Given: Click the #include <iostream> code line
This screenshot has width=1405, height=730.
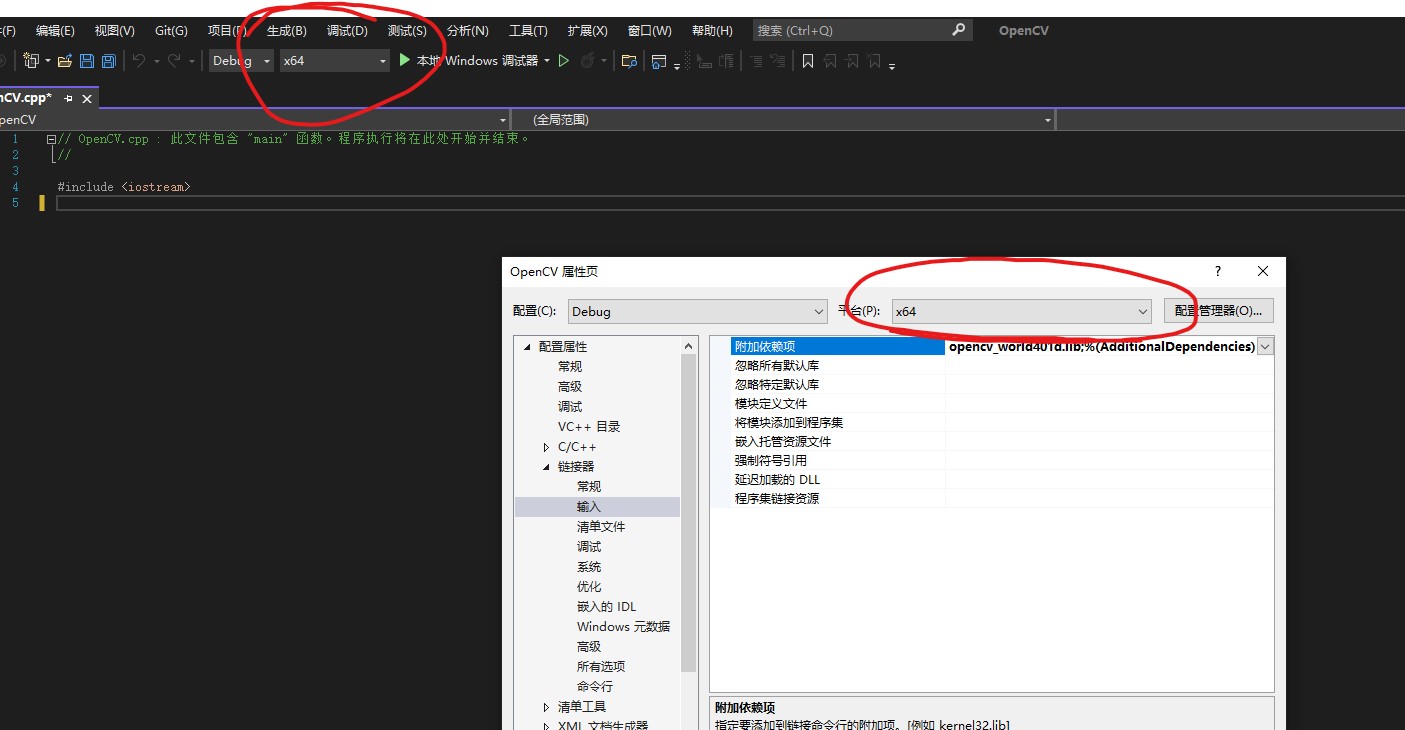Looking at the screenshot, I should [123, 187].
